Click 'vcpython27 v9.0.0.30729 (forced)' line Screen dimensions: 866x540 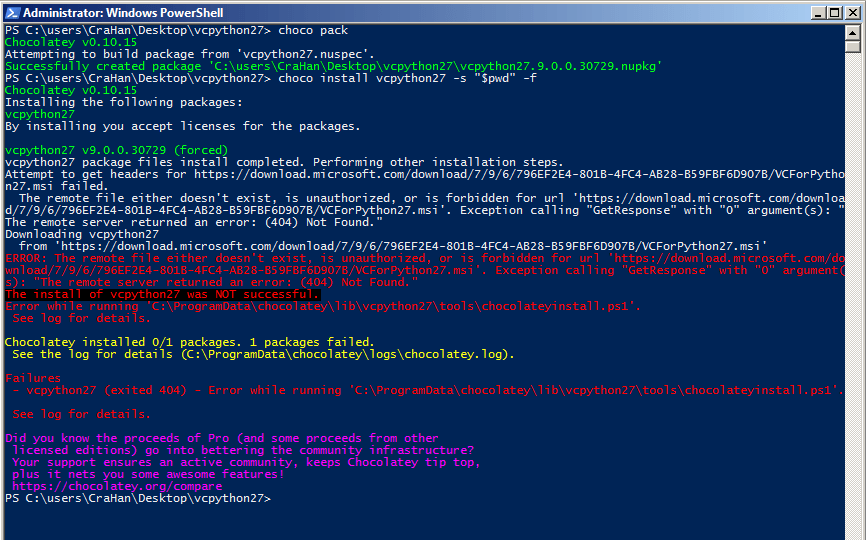click(117, 150)
